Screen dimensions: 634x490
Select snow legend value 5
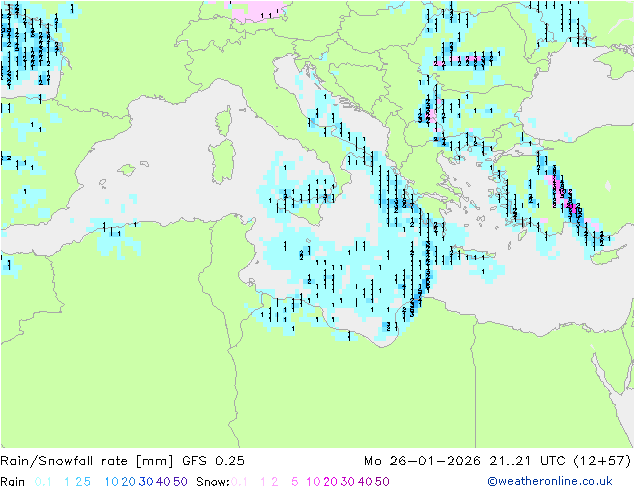click(x=295, y=482)
